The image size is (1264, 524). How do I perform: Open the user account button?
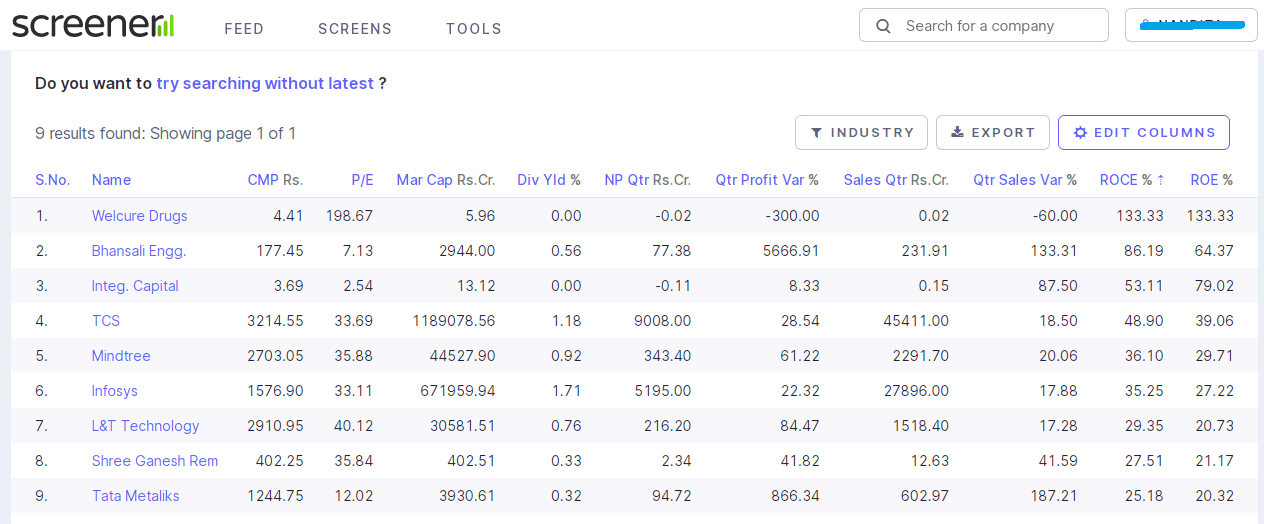coord(1191,25)
